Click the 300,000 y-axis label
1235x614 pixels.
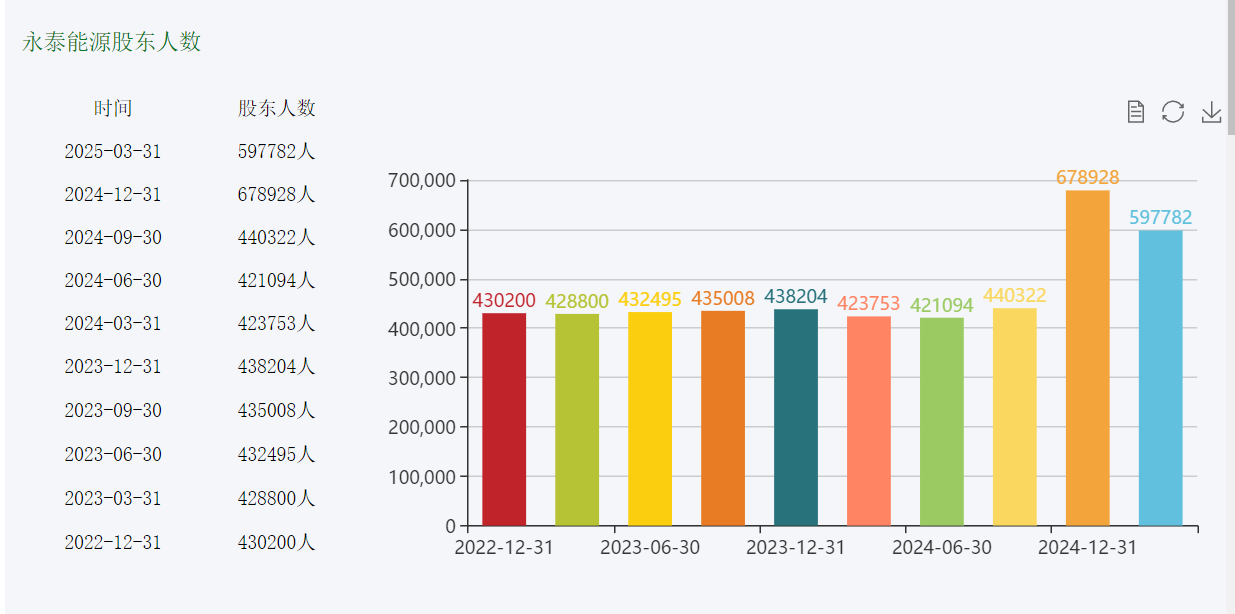(421, 378)
